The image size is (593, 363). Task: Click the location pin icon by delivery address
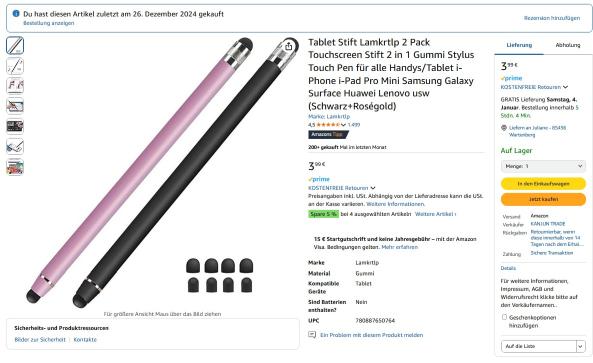504,128
